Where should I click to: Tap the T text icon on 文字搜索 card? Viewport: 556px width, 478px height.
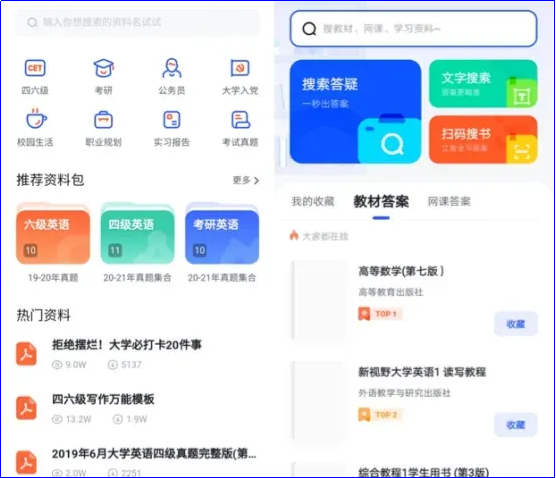pos(522,95)
